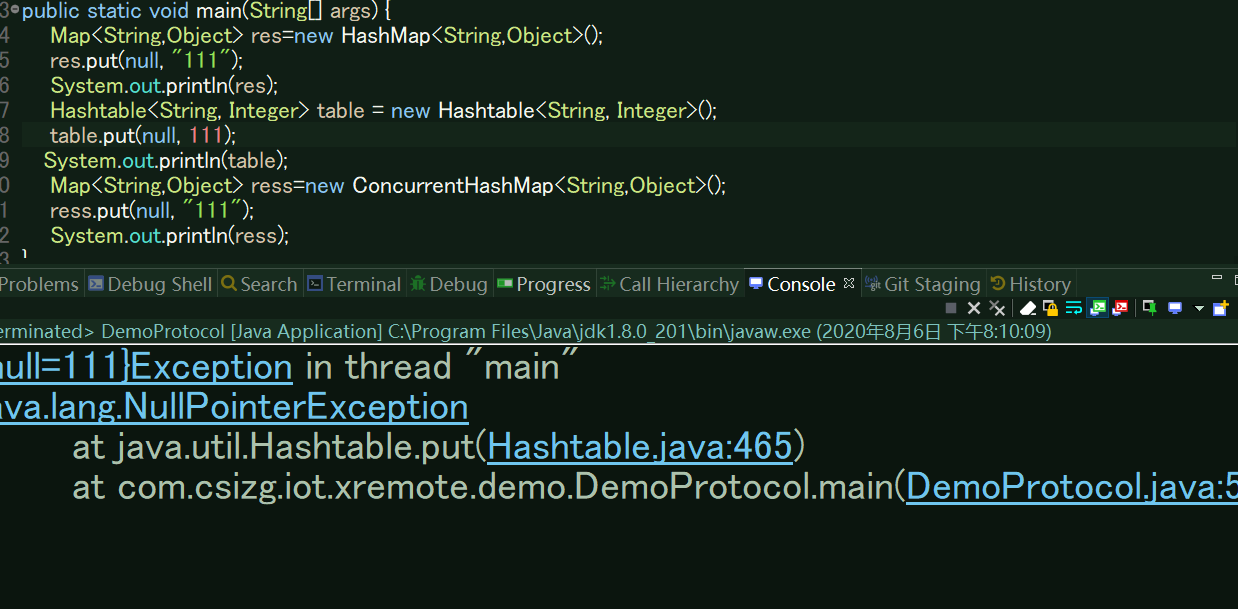1238x609 pixels.
Task: Pin the console with the green pin icon
Action: tap(1150, 308)
